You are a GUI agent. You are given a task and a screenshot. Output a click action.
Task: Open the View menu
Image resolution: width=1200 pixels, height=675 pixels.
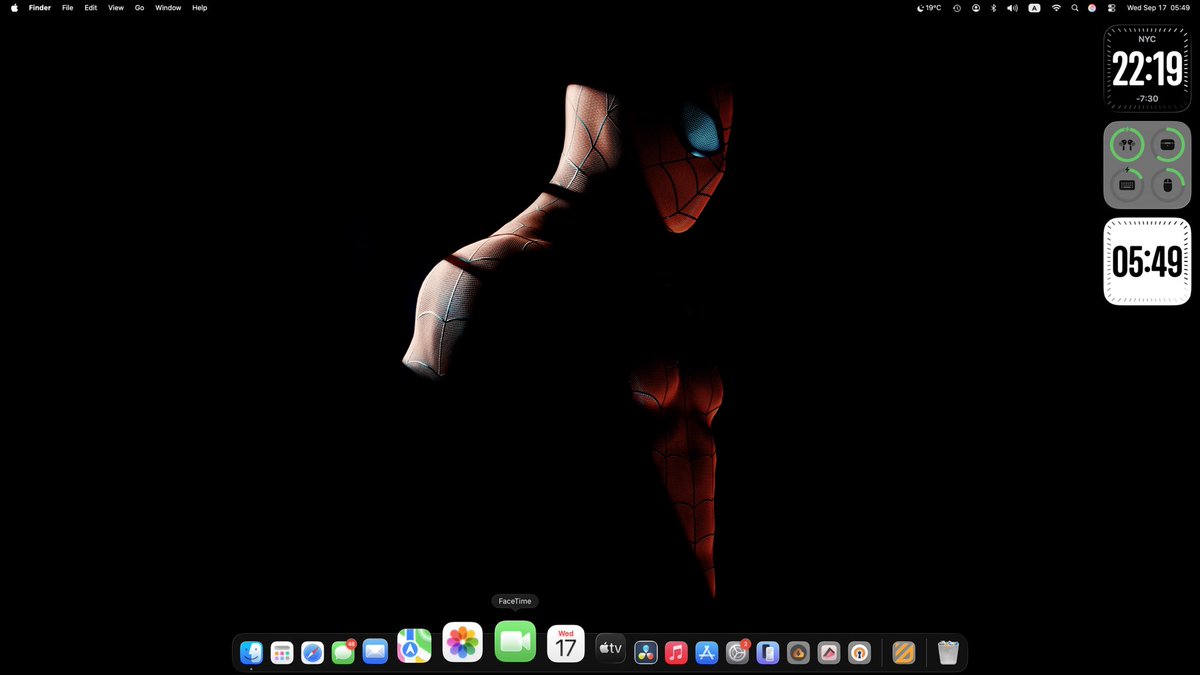point(116,7)
